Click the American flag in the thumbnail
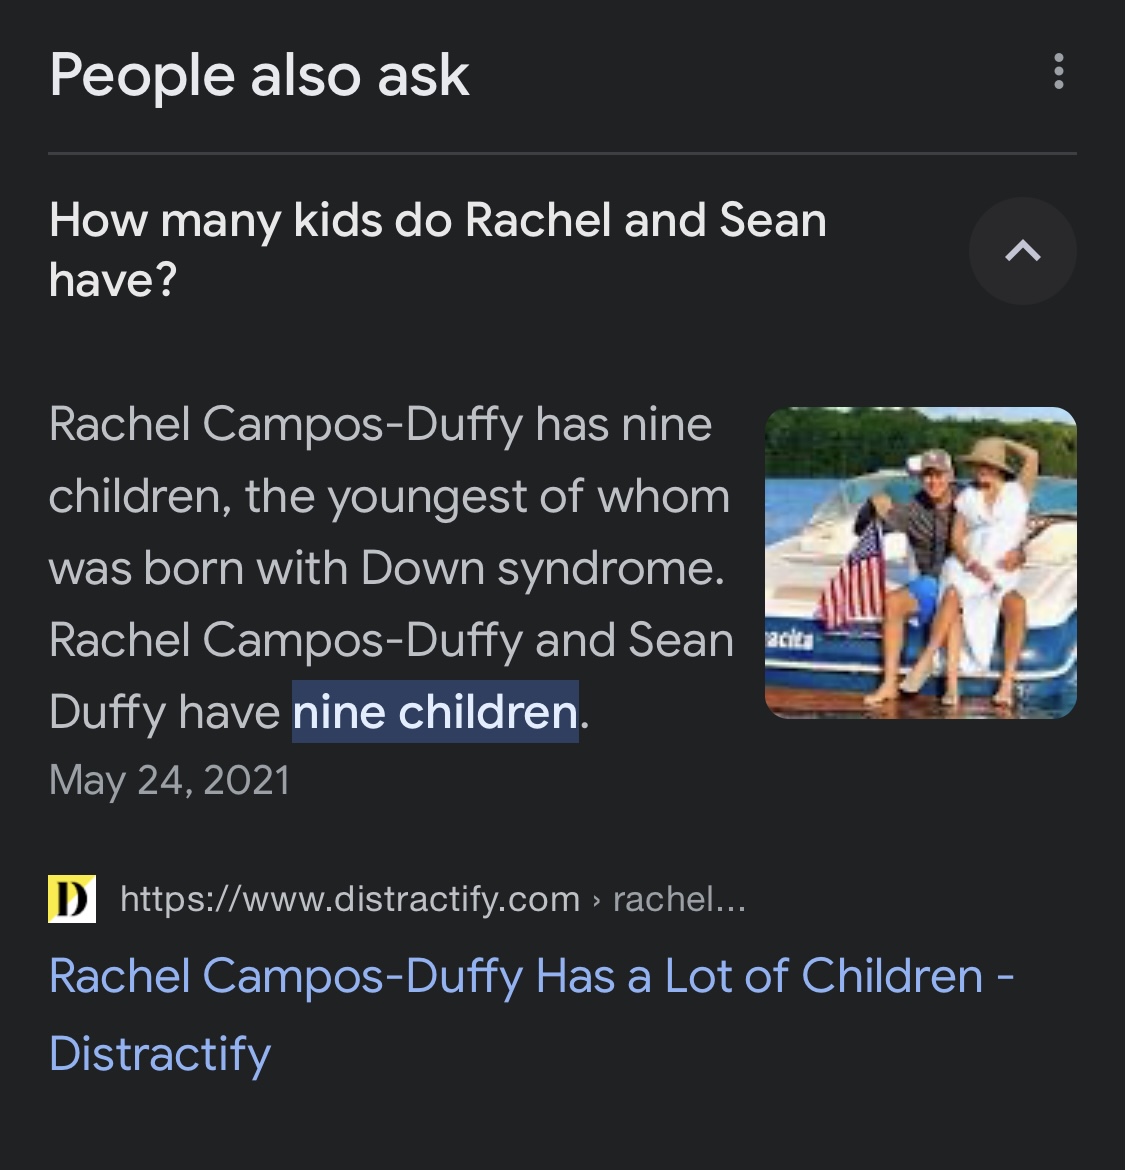 854,579
